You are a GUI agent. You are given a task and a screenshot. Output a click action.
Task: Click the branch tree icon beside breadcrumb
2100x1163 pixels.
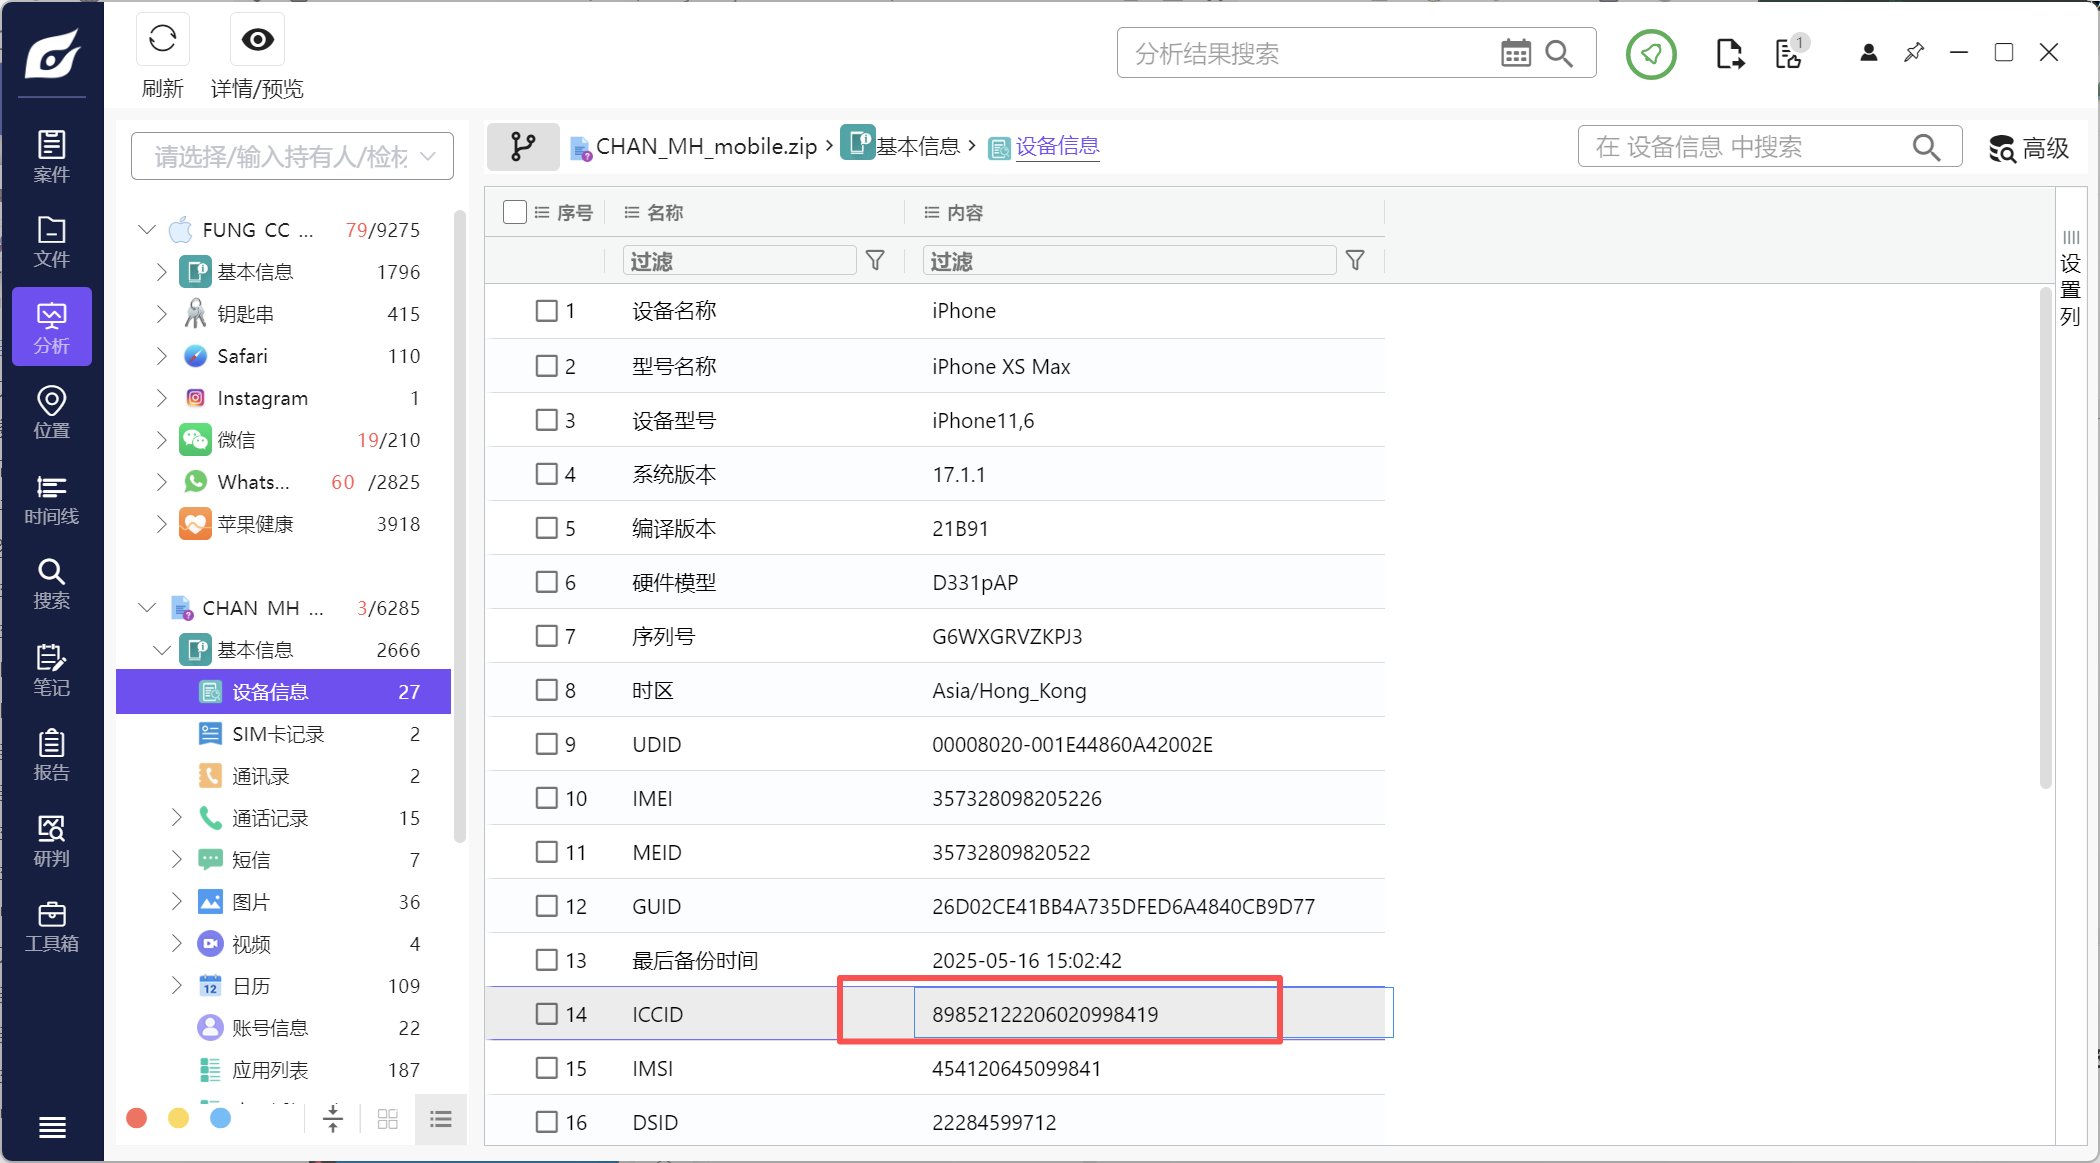pos(522,147)
